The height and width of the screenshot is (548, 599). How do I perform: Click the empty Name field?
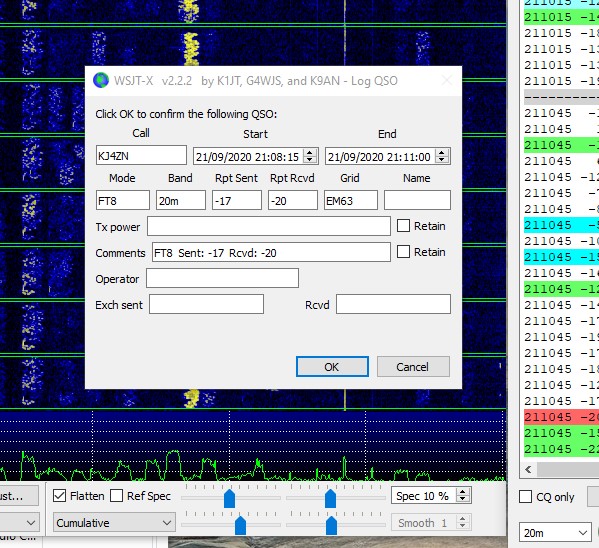(x=417, y=200)
